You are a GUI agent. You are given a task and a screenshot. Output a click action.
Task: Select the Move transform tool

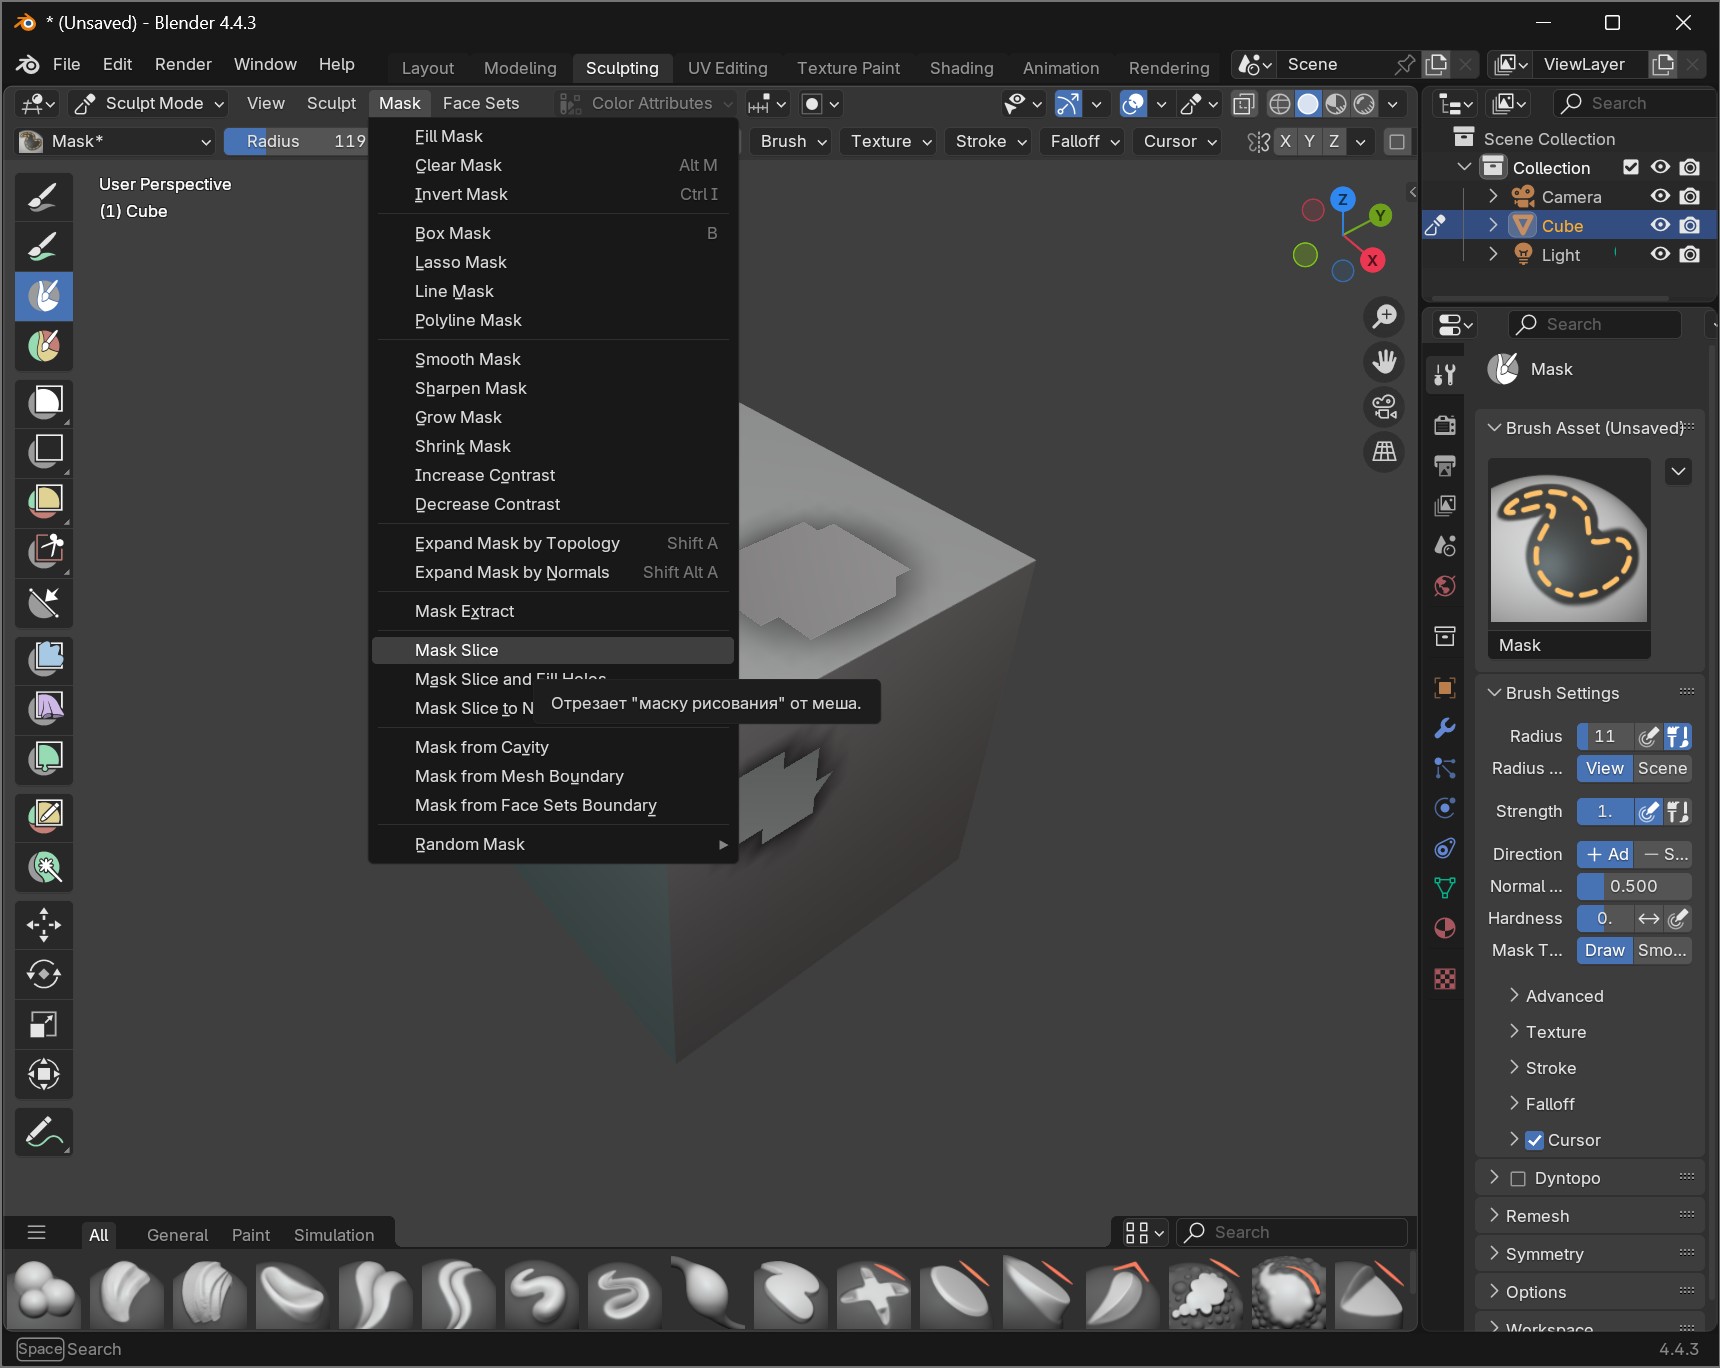[44, 924]
